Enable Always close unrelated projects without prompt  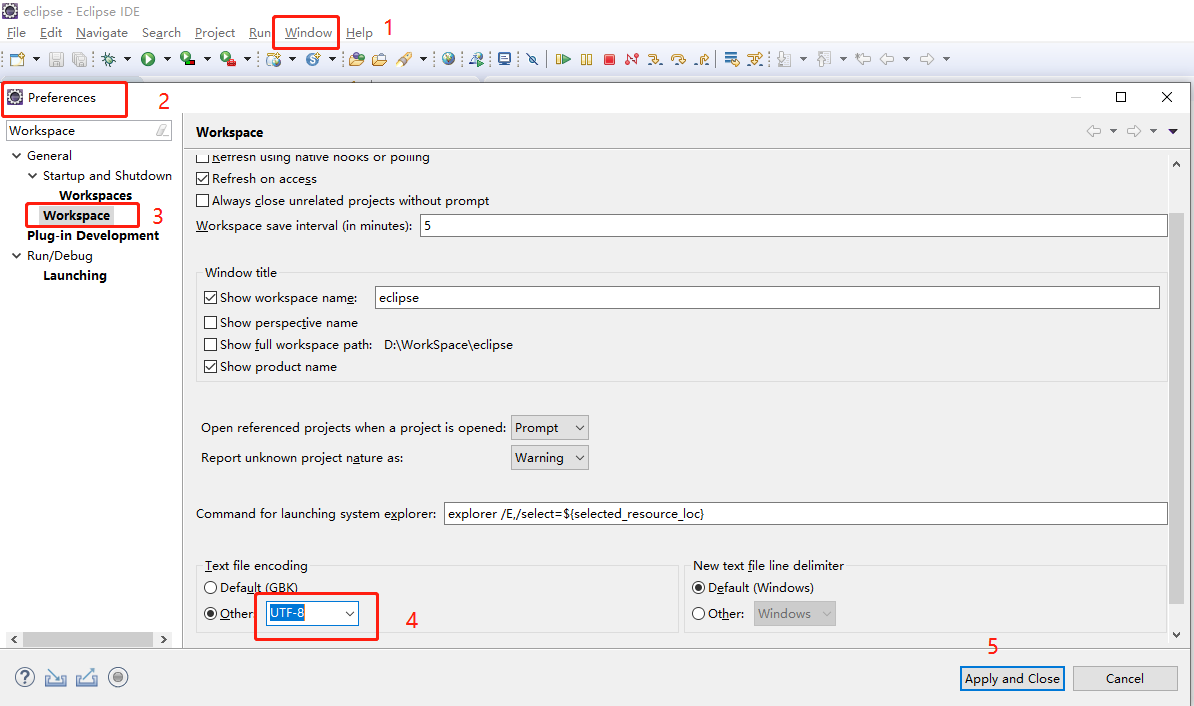(203, 201)
